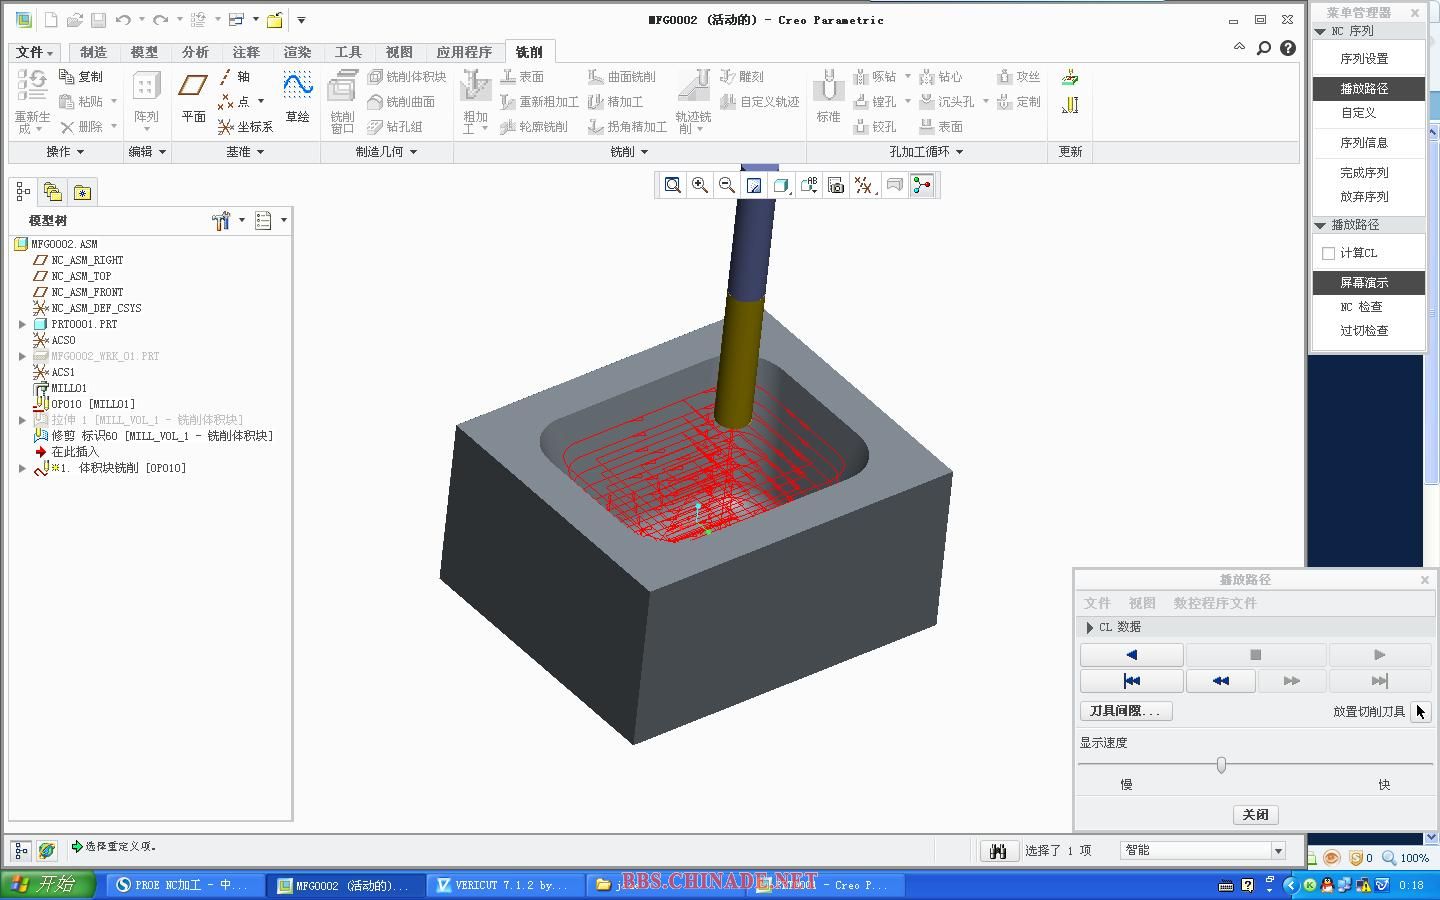Click the Refit view icon

(673, 185)
